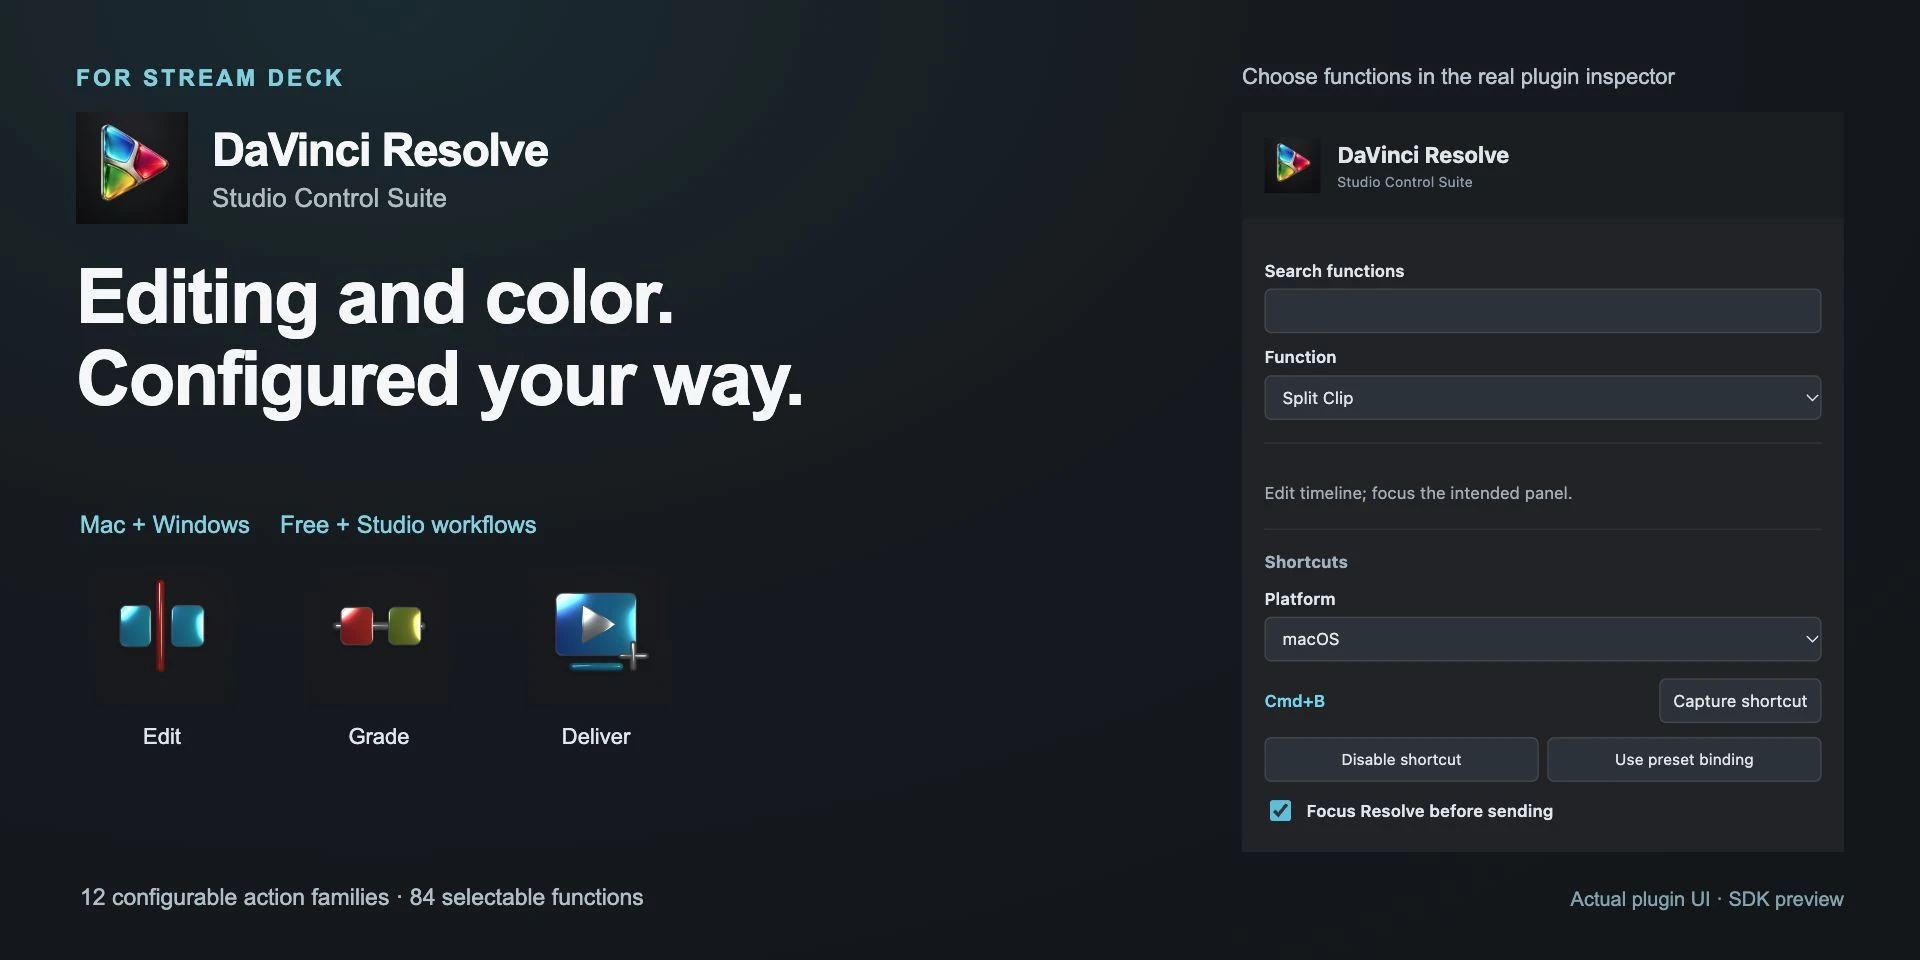Click the 'Platform' field label

(x=1299, y=599)
